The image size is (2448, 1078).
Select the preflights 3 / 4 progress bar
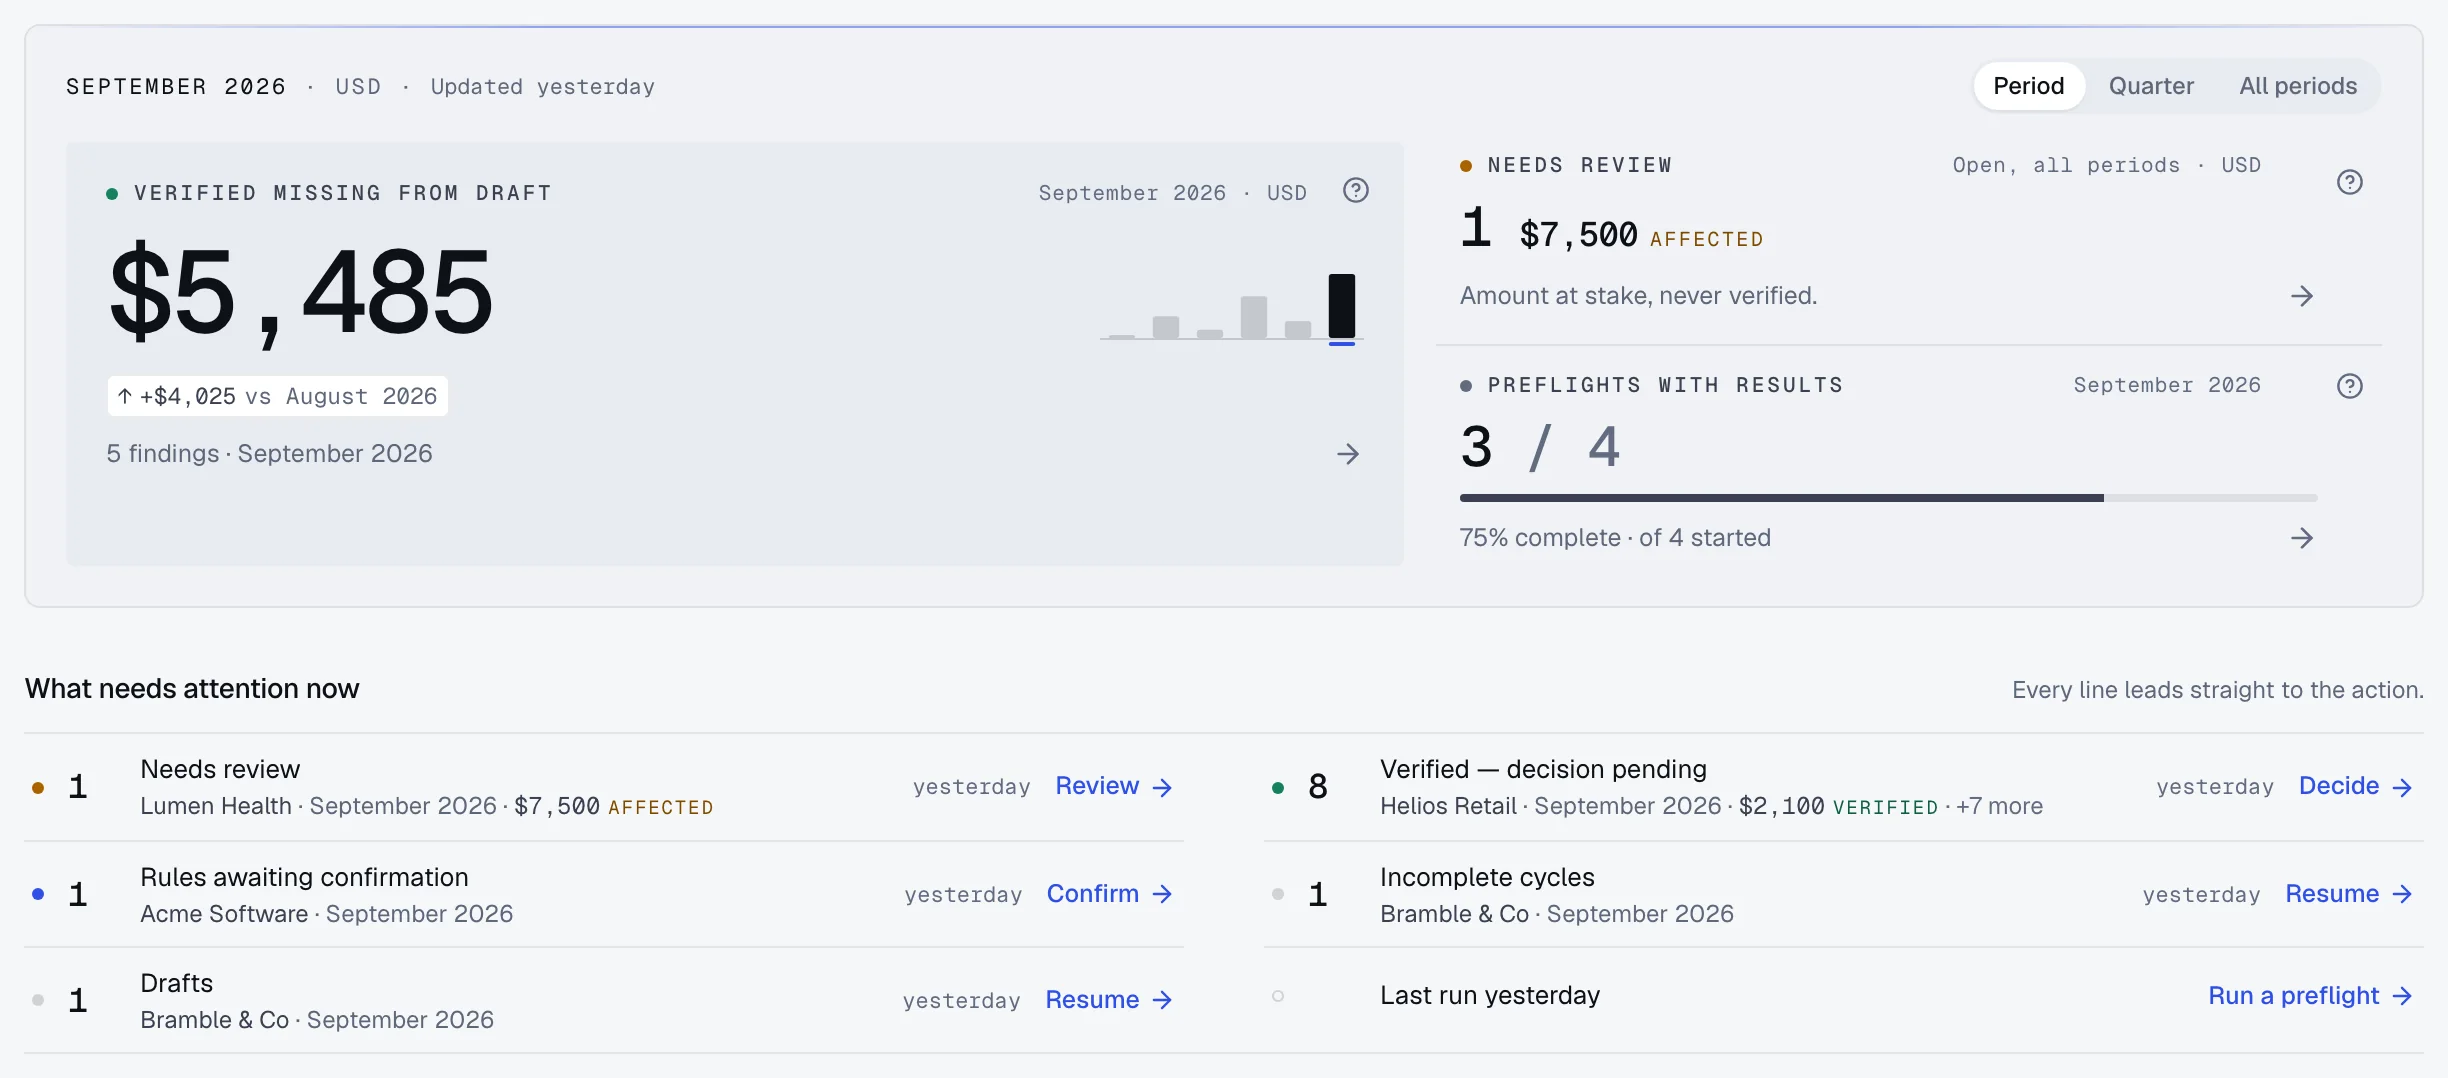click(x=1888, y=498)
